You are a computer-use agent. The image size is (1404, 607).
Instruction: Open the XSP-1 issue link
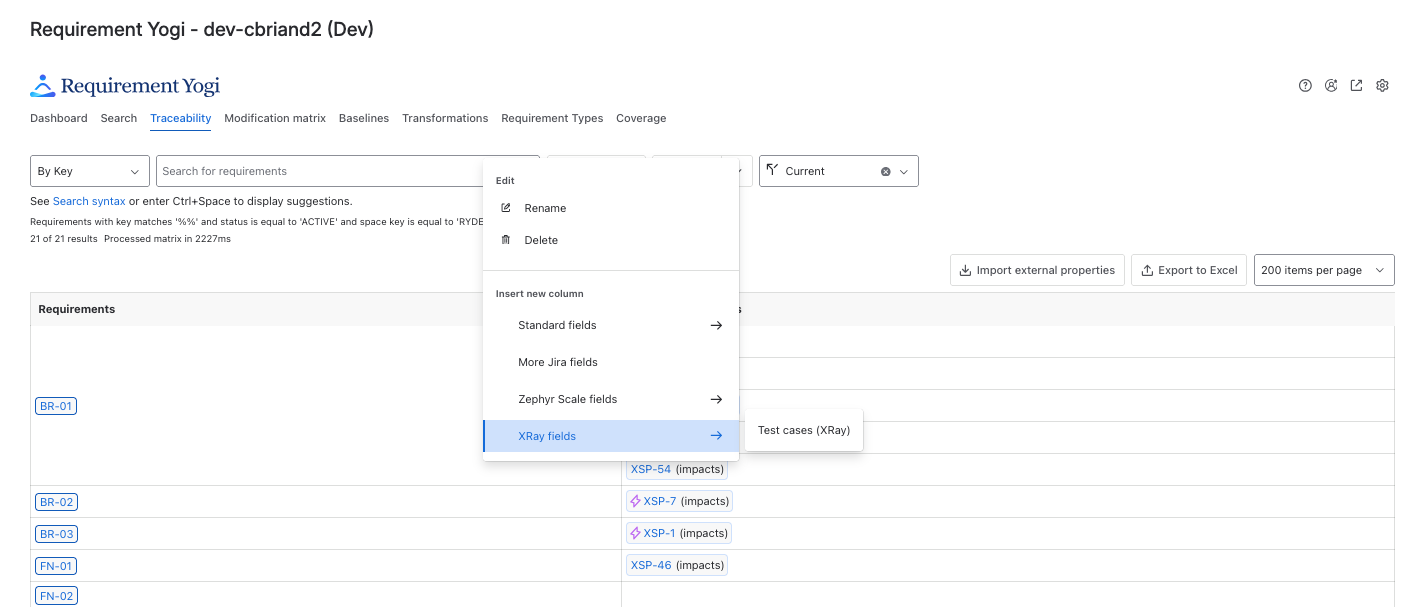click(x=659, y=533)
